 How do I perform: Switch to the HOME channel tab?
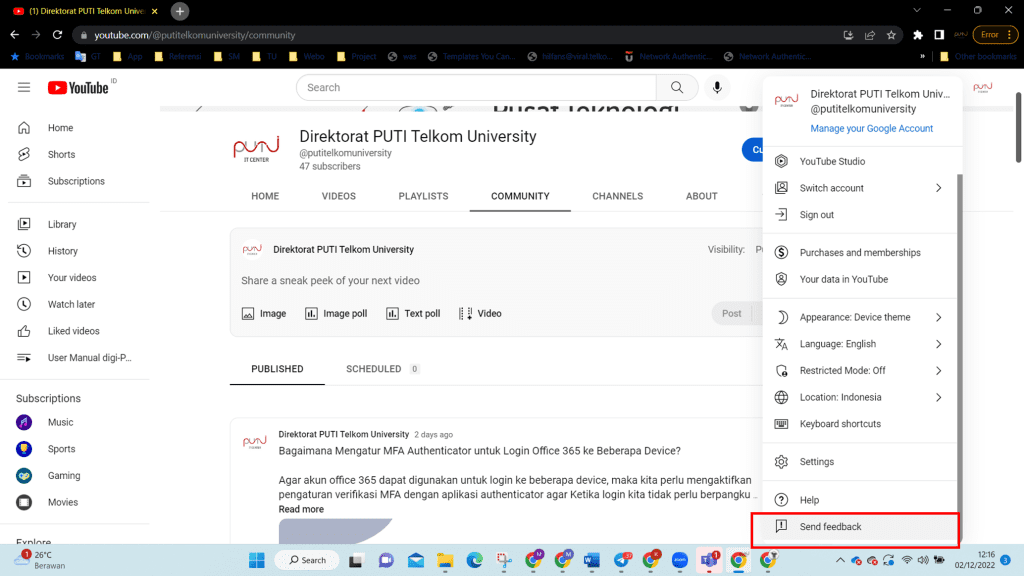coord(265,196)
